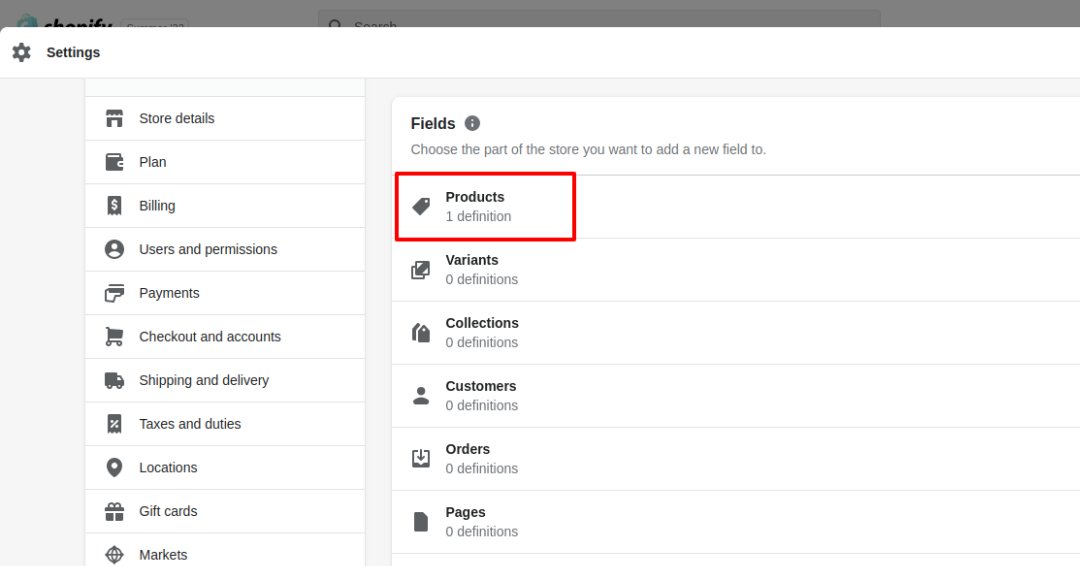Click the Settings title text
1080x566 pixels.
(73, 52)
